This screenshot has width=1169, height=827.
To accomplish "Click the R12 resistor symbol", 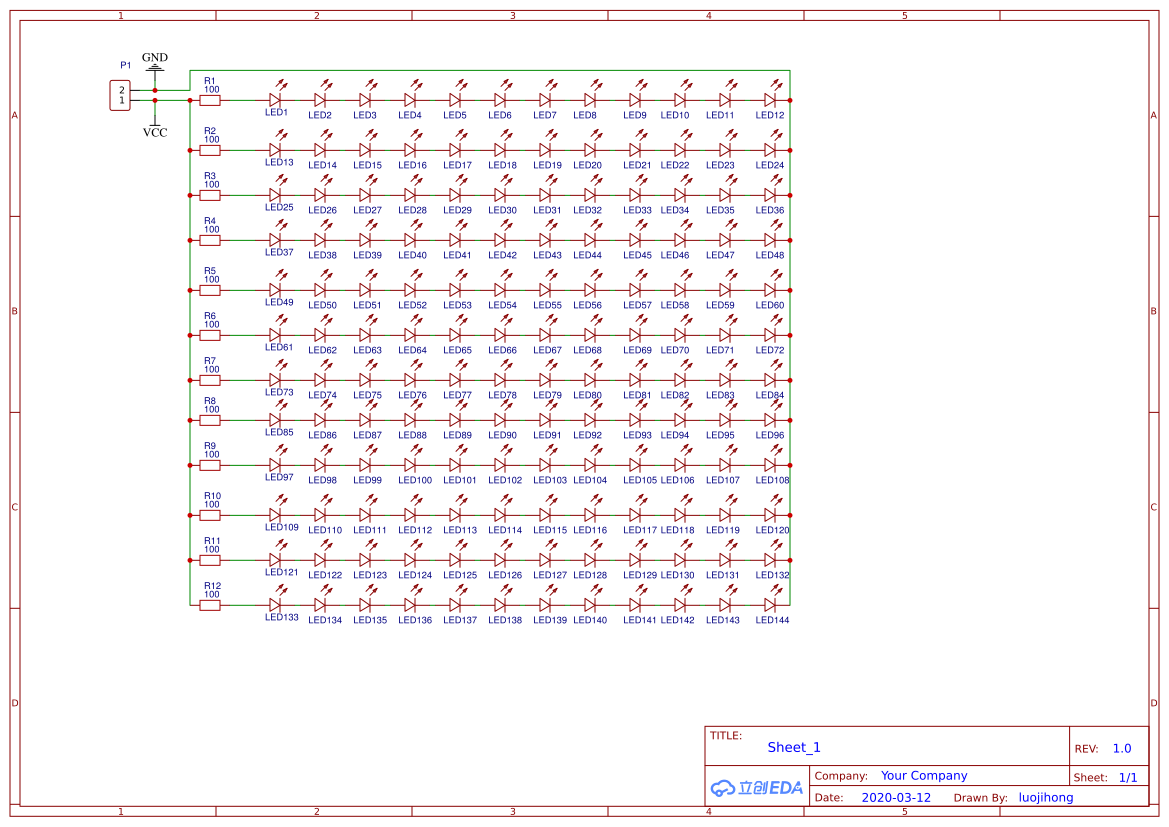I will pos(210,606).
